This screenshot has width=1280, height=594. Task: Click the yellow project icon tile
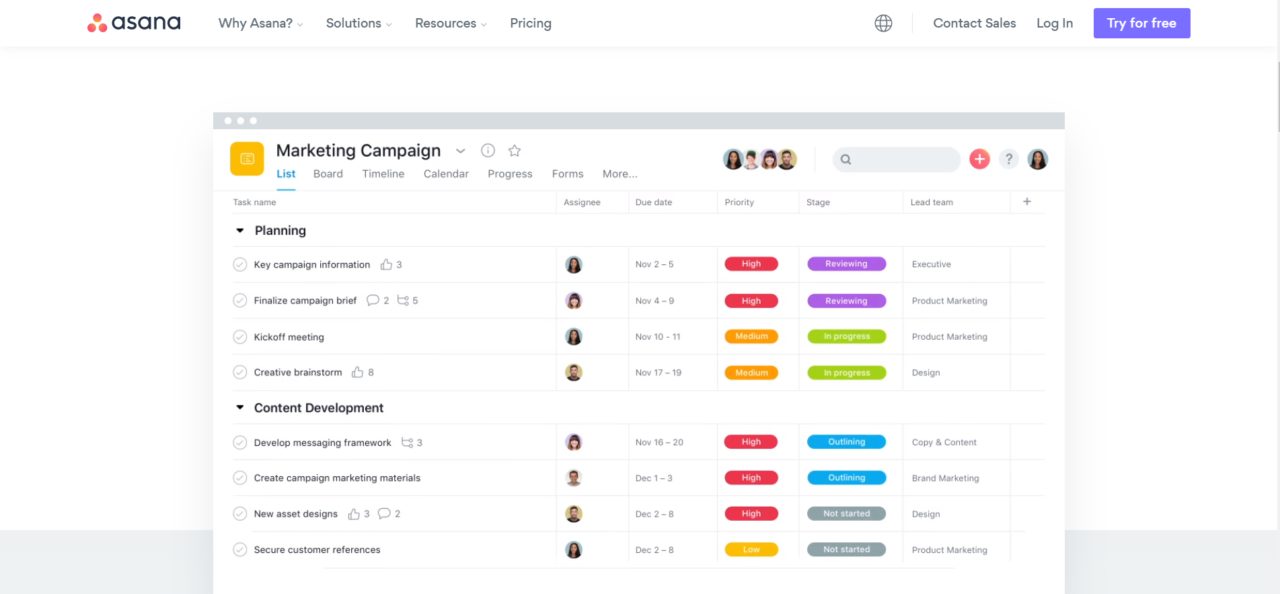(x=246, y=158)
